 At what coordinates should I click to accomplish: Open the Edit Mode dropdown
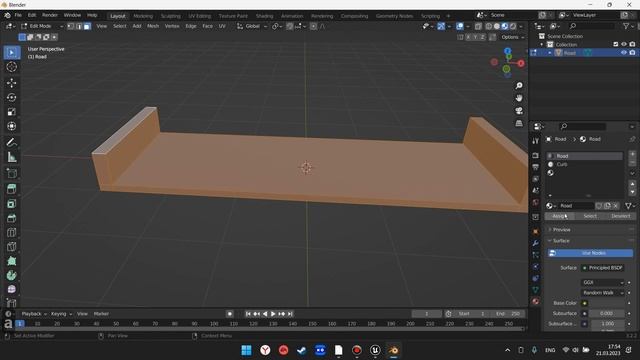[42, 26]
